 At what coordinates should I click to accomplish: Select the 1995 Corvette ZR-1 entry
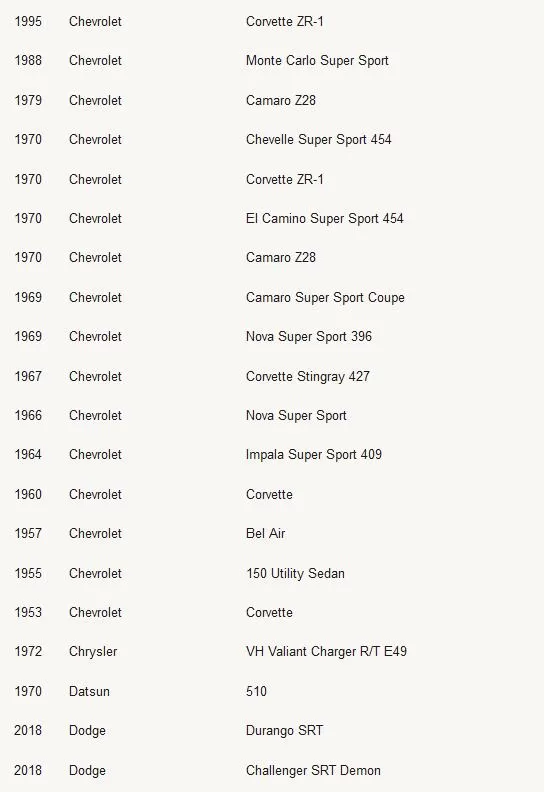click(284, 21)
